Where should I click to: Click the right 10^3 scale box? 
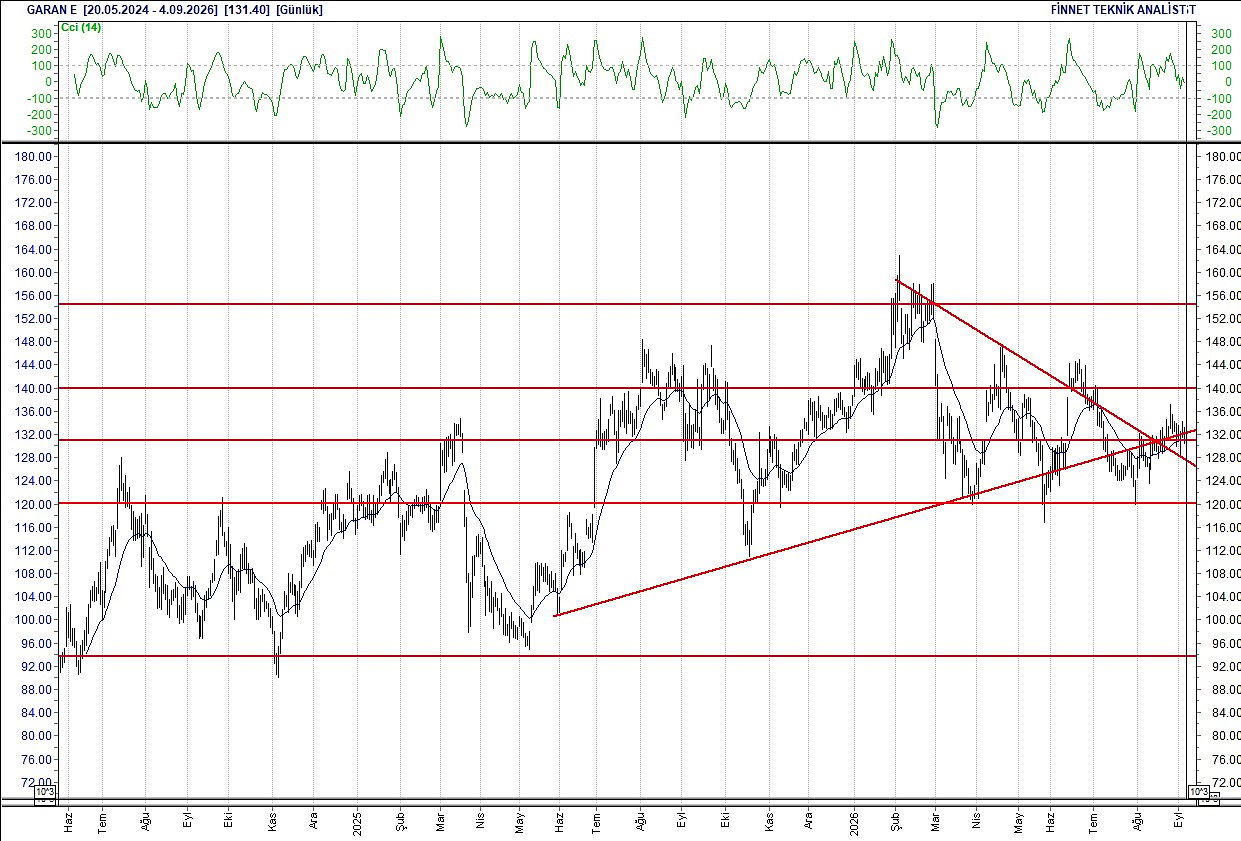pyautogui.click(x=1199, y=793)
